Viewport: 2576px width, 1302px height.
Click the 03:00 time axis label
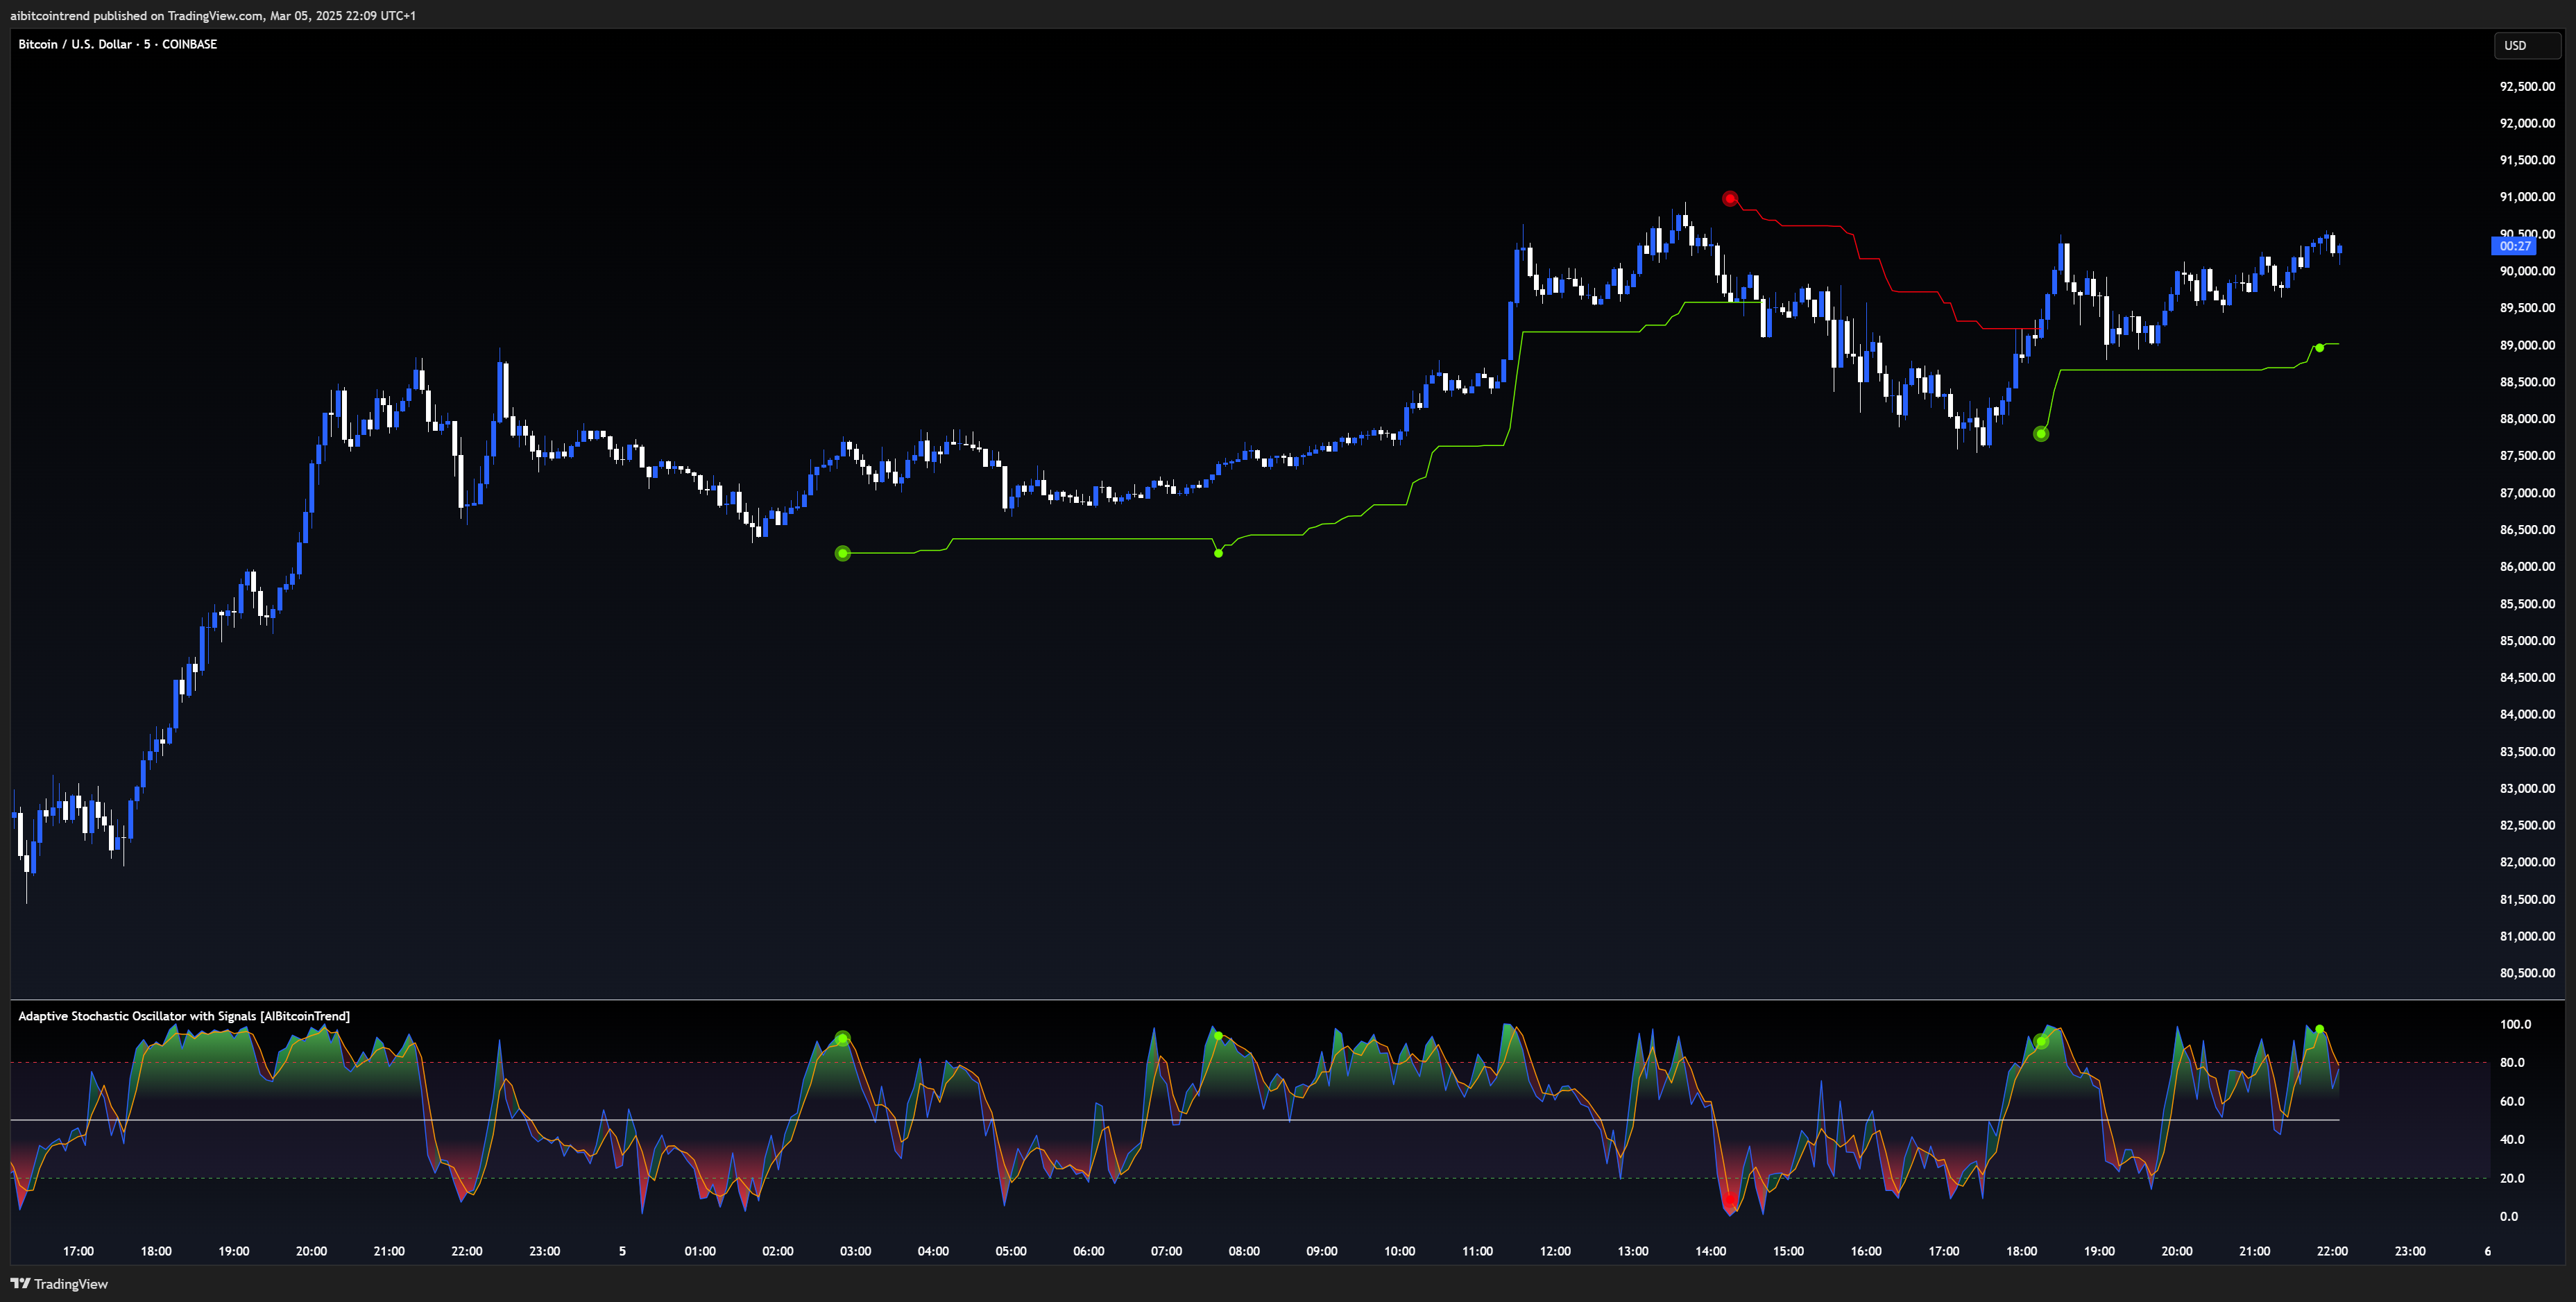(x=855, y=1251)
